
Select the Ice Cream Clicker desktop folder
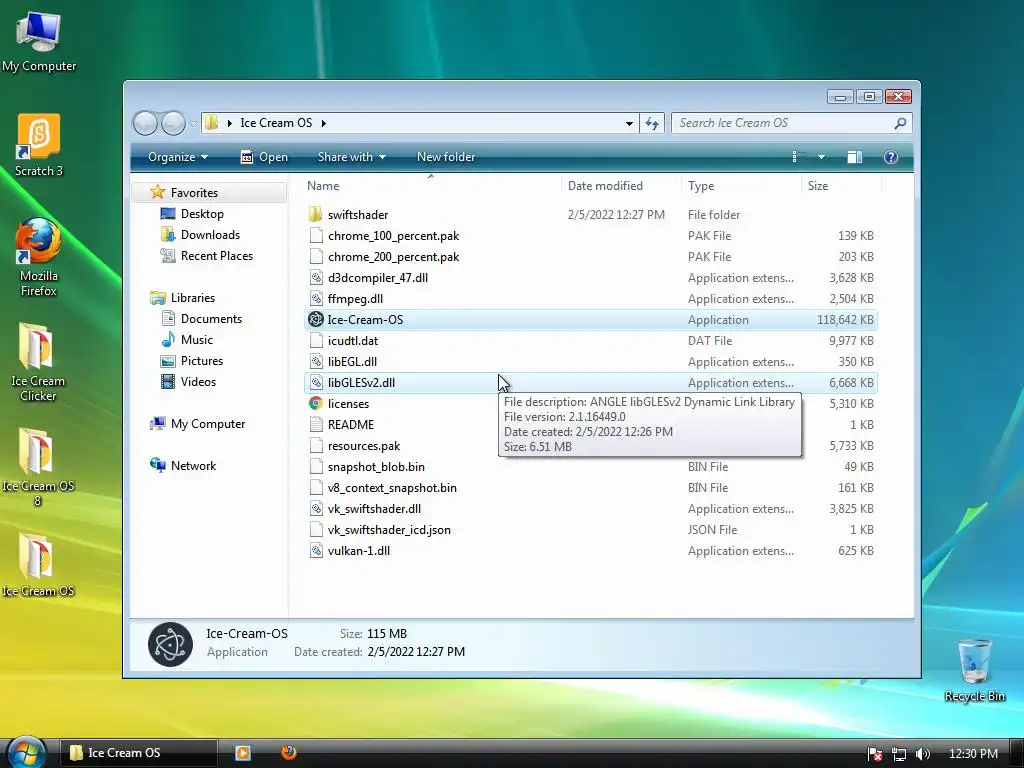pyautogui.click(x=38, y=361)
